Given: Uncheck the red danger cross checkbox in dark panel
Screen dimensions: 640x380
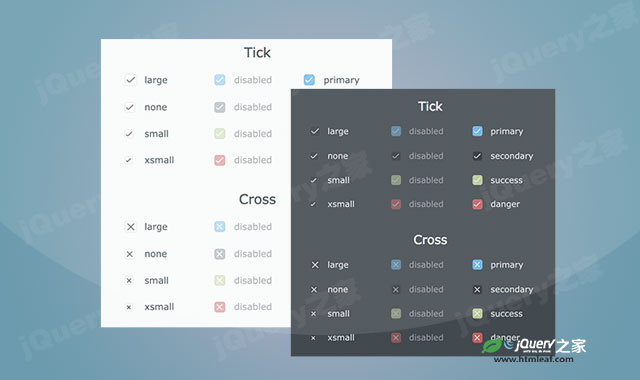Looking at the screenshot, I should [478, 338].
